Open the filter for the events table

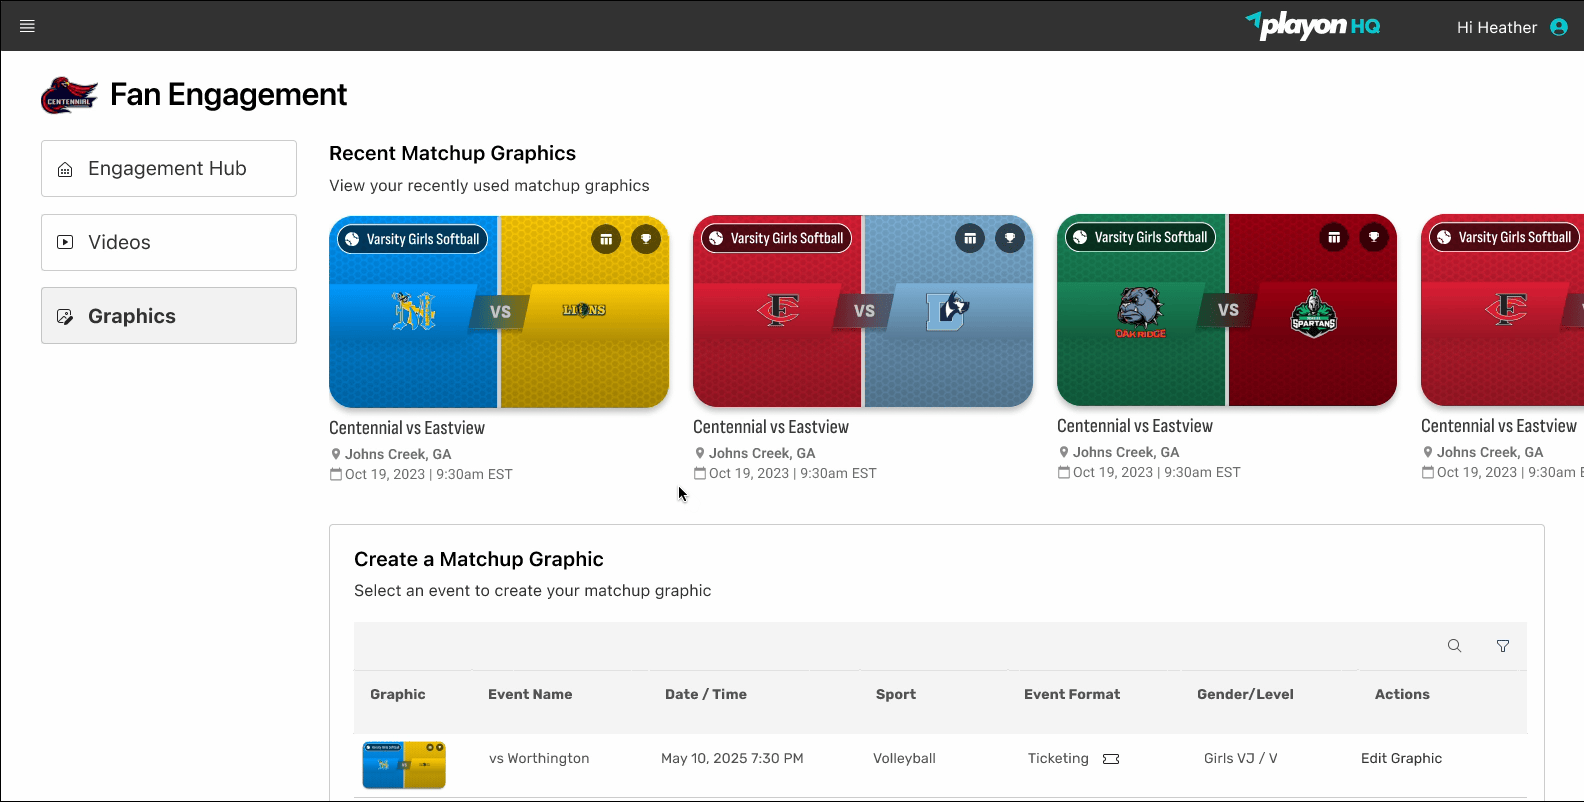1503,646
